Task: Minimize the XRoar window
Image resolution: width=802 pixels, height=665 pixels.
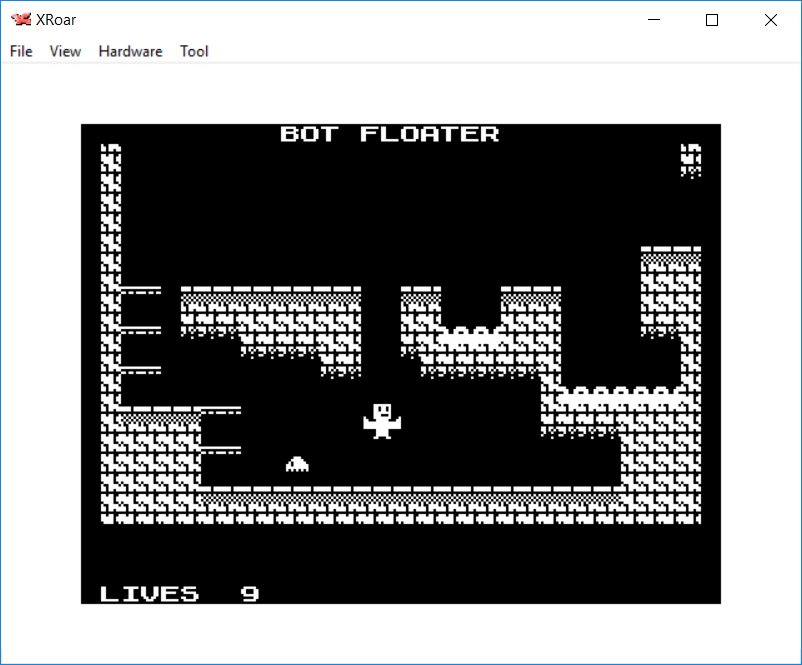Action: pos(655,19)
